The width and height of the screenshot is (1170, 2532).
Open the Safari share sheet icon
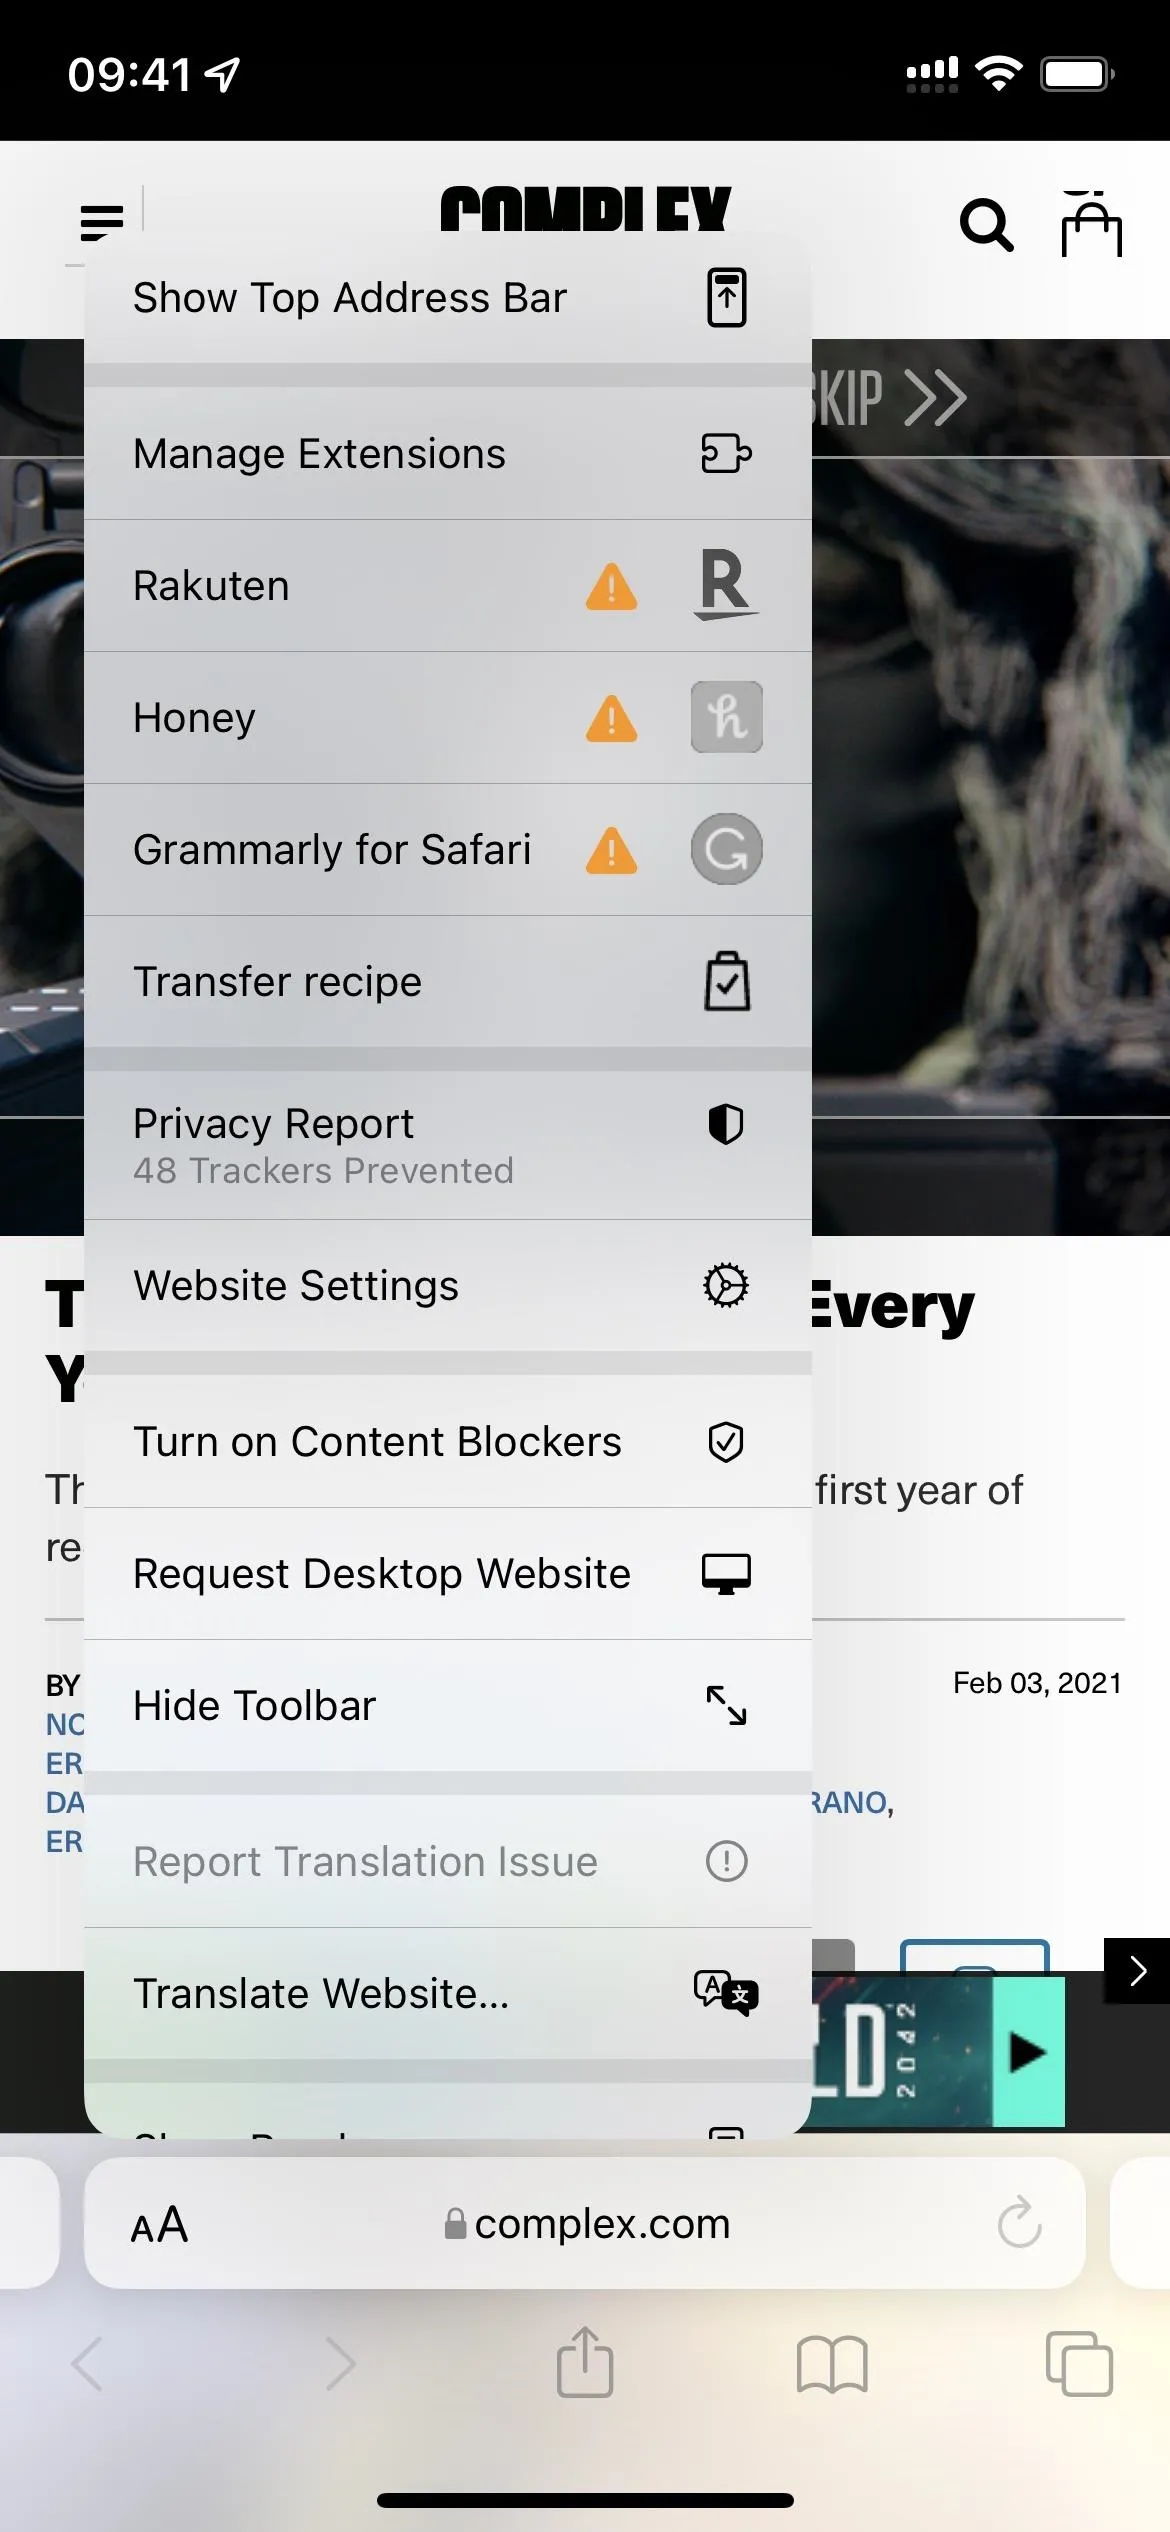(x=585, y=2362)
